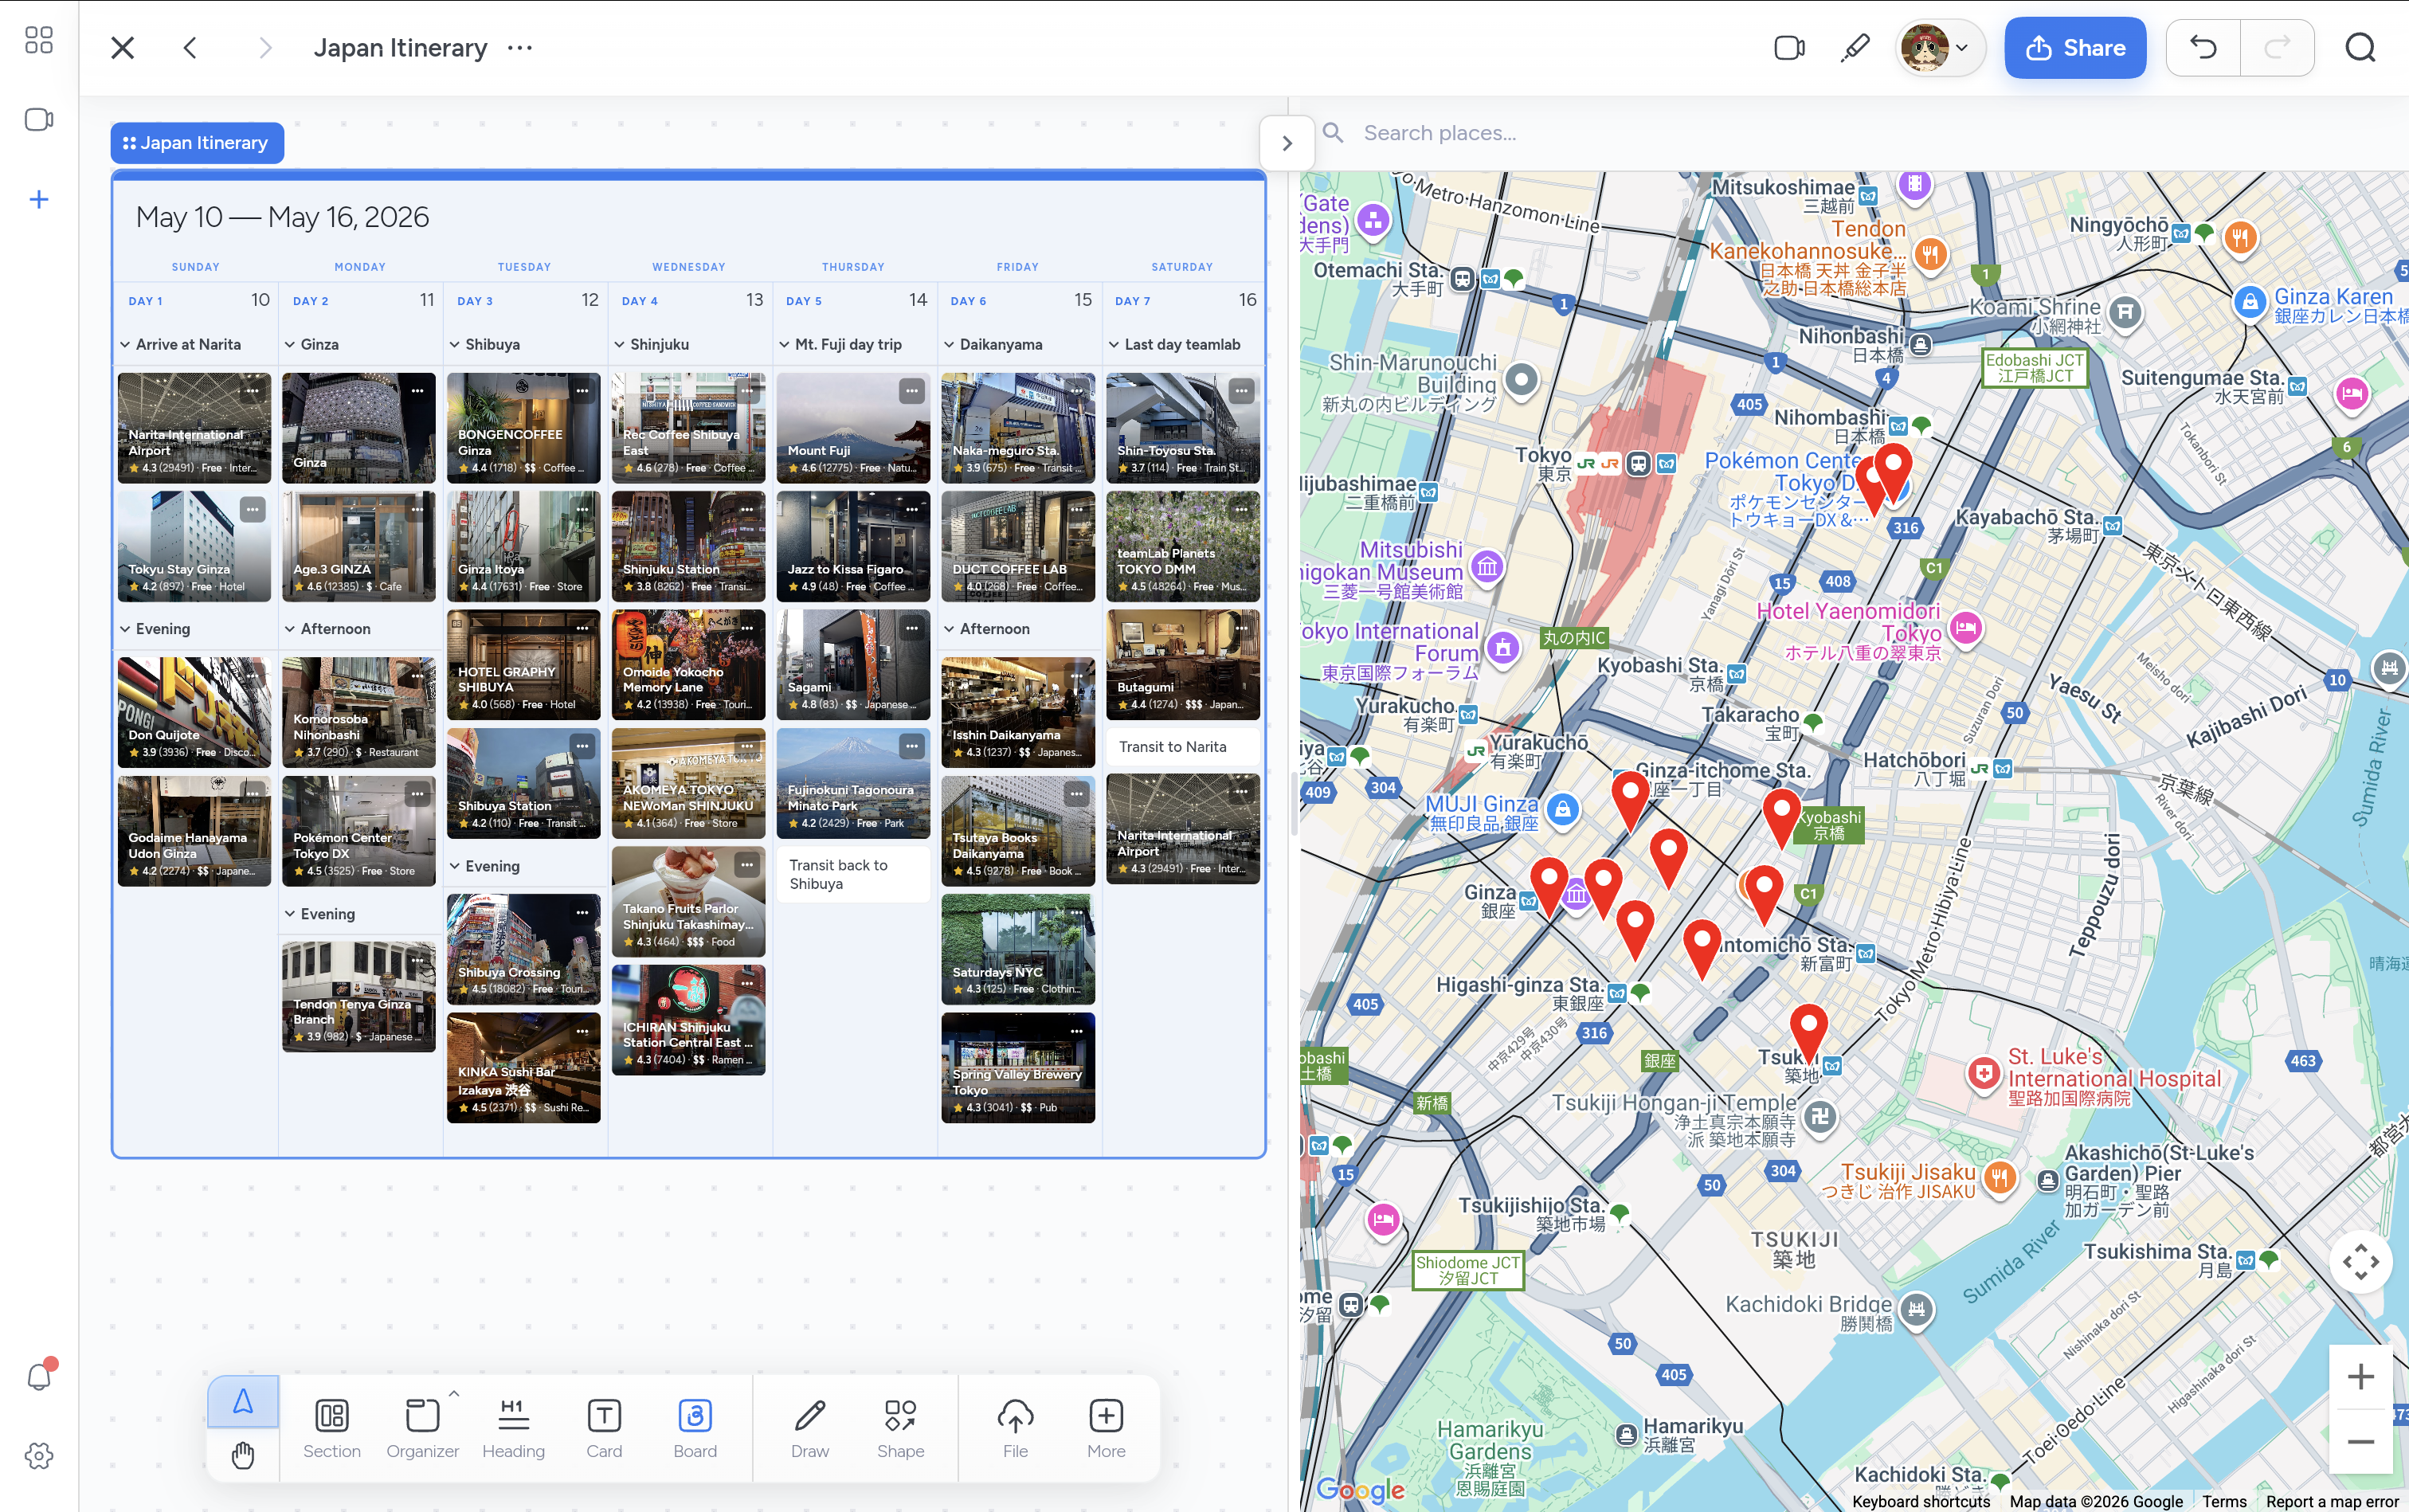Select the Organizer tool
Viewport: 2409px width, 1512px height.
[x=421, y=1427]
